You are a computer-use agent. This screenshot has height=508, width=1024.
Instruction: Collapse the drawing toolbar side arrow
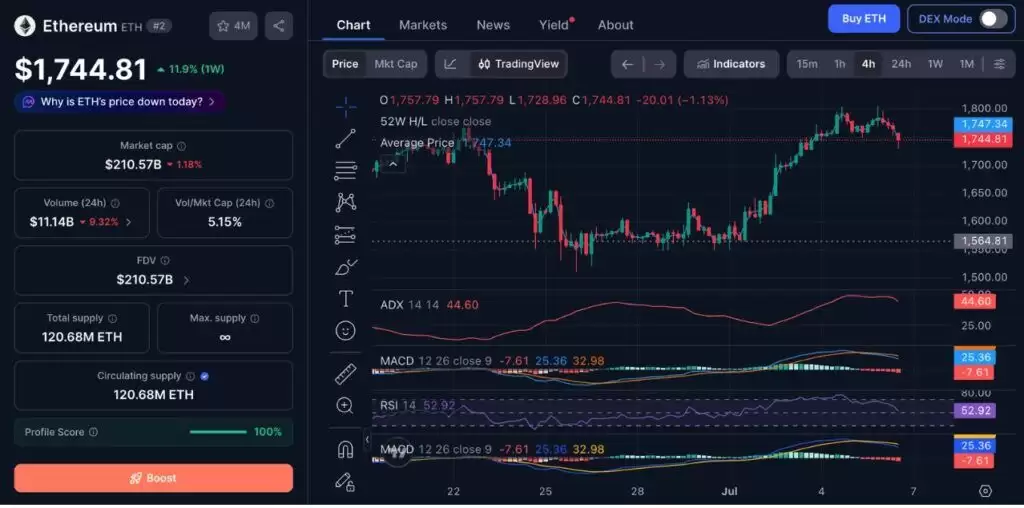coord(367,439)
